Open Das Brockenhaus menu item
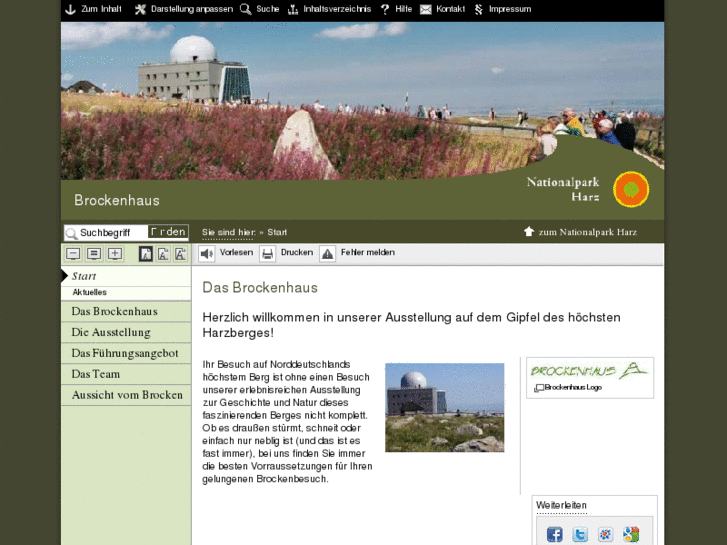The width and height of the screenshot is (727, 545). [126, 311]
